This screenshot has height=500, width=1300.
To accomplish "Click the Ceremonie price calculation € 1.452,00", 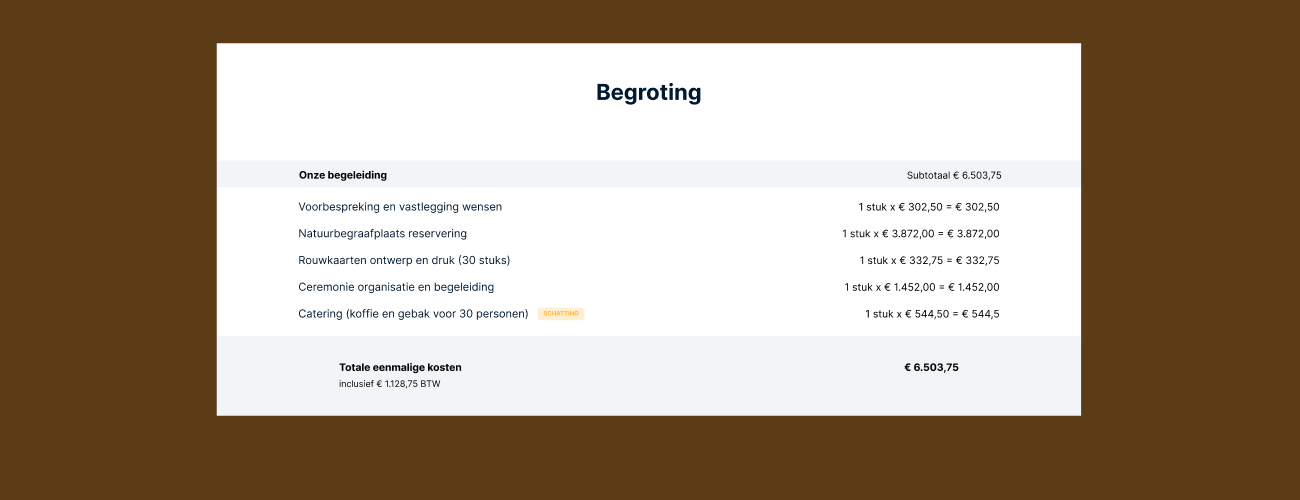I will [921, 287].
